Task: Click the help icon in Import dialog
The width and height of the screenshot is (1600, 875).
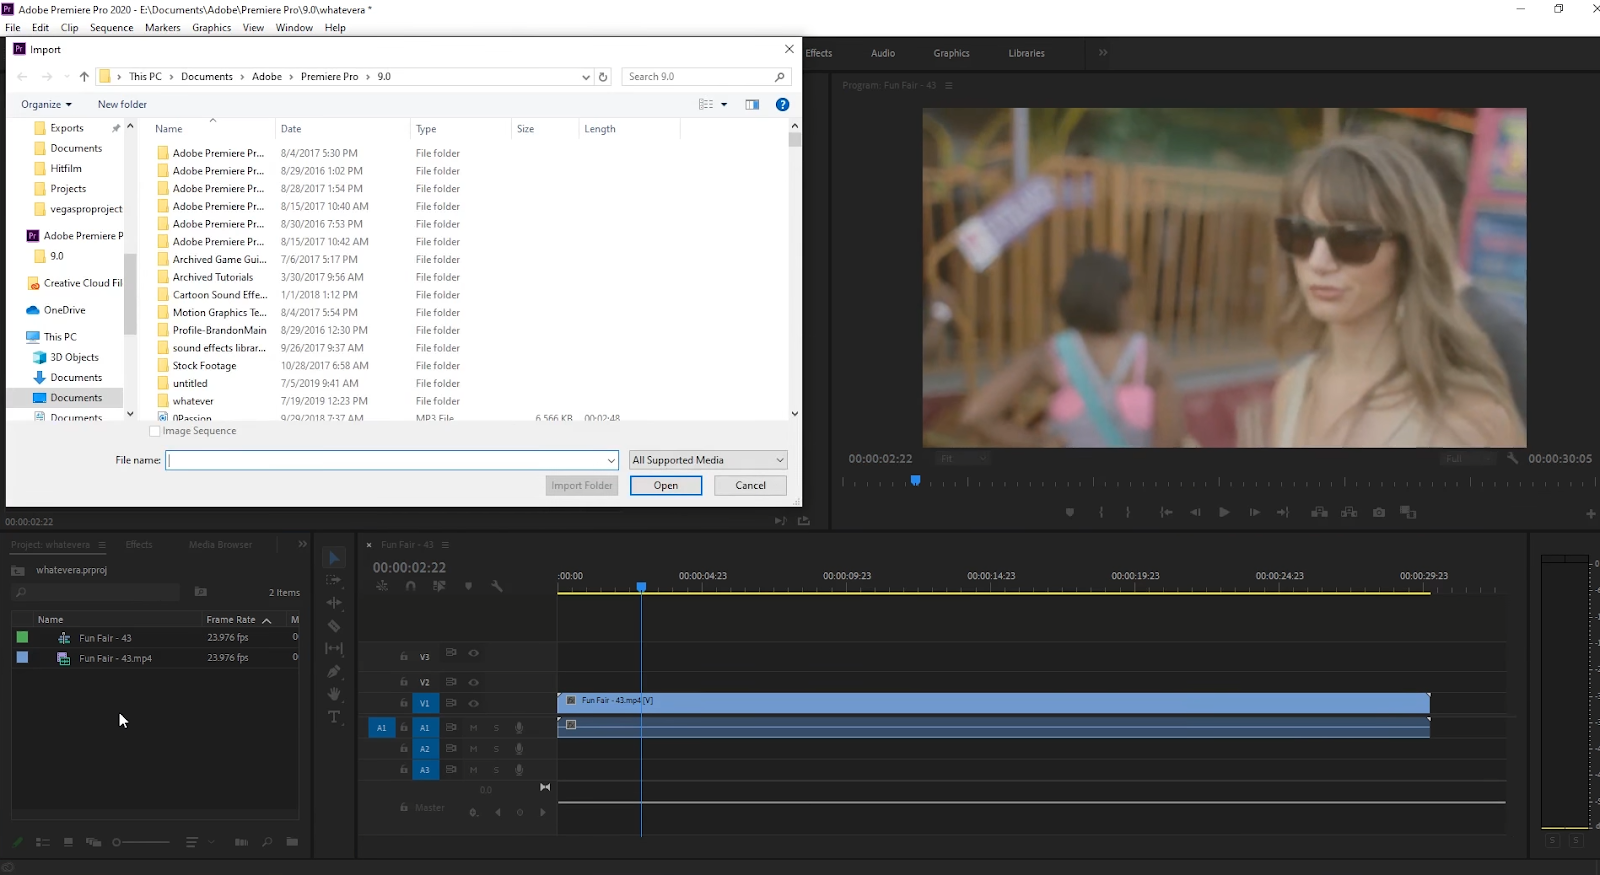Action: point(782,104)
